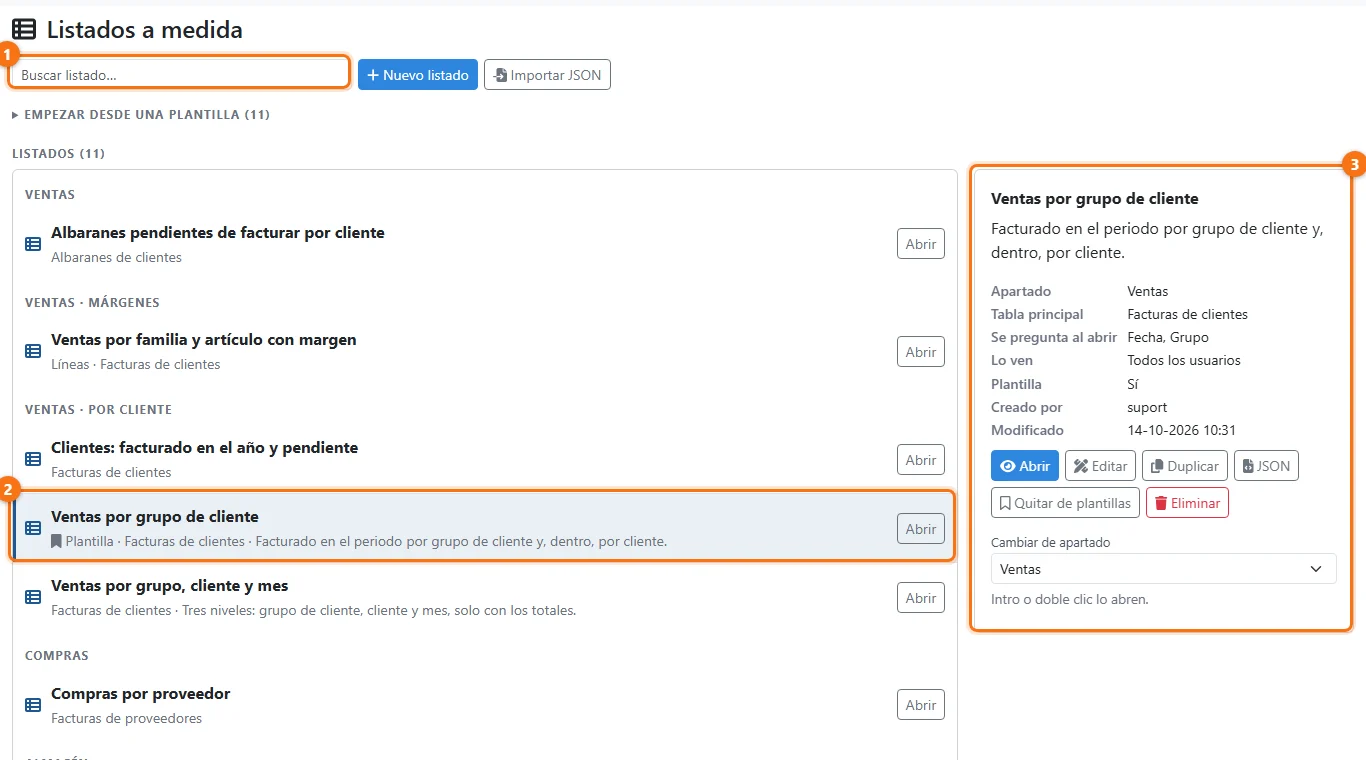Click the Modificado date 14-10-2026 10:31

(1182, 430)
